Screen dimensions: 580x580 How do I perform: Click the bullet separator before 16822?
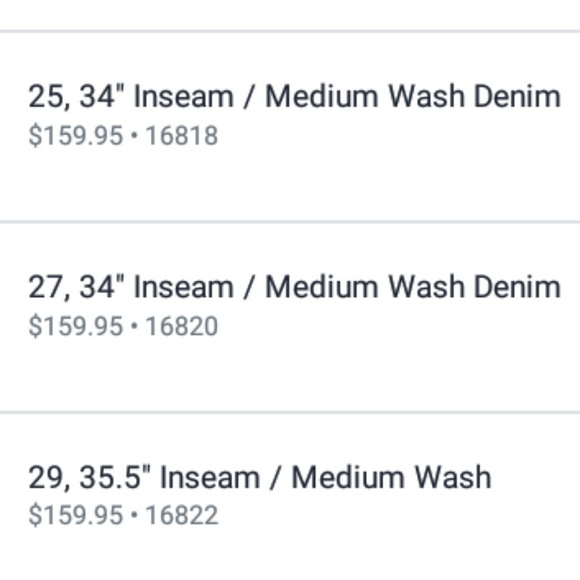[134, 515]
